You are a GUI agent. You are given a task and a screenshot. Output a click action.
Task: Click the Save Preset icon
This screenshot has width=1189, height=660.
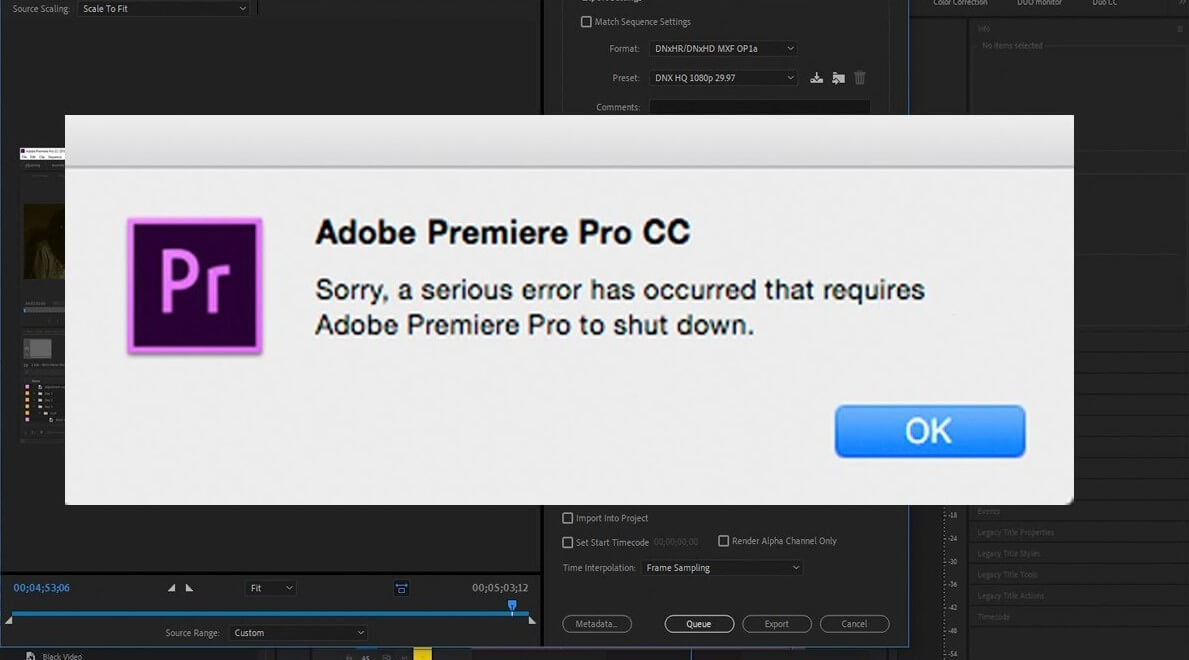[816, 77]
